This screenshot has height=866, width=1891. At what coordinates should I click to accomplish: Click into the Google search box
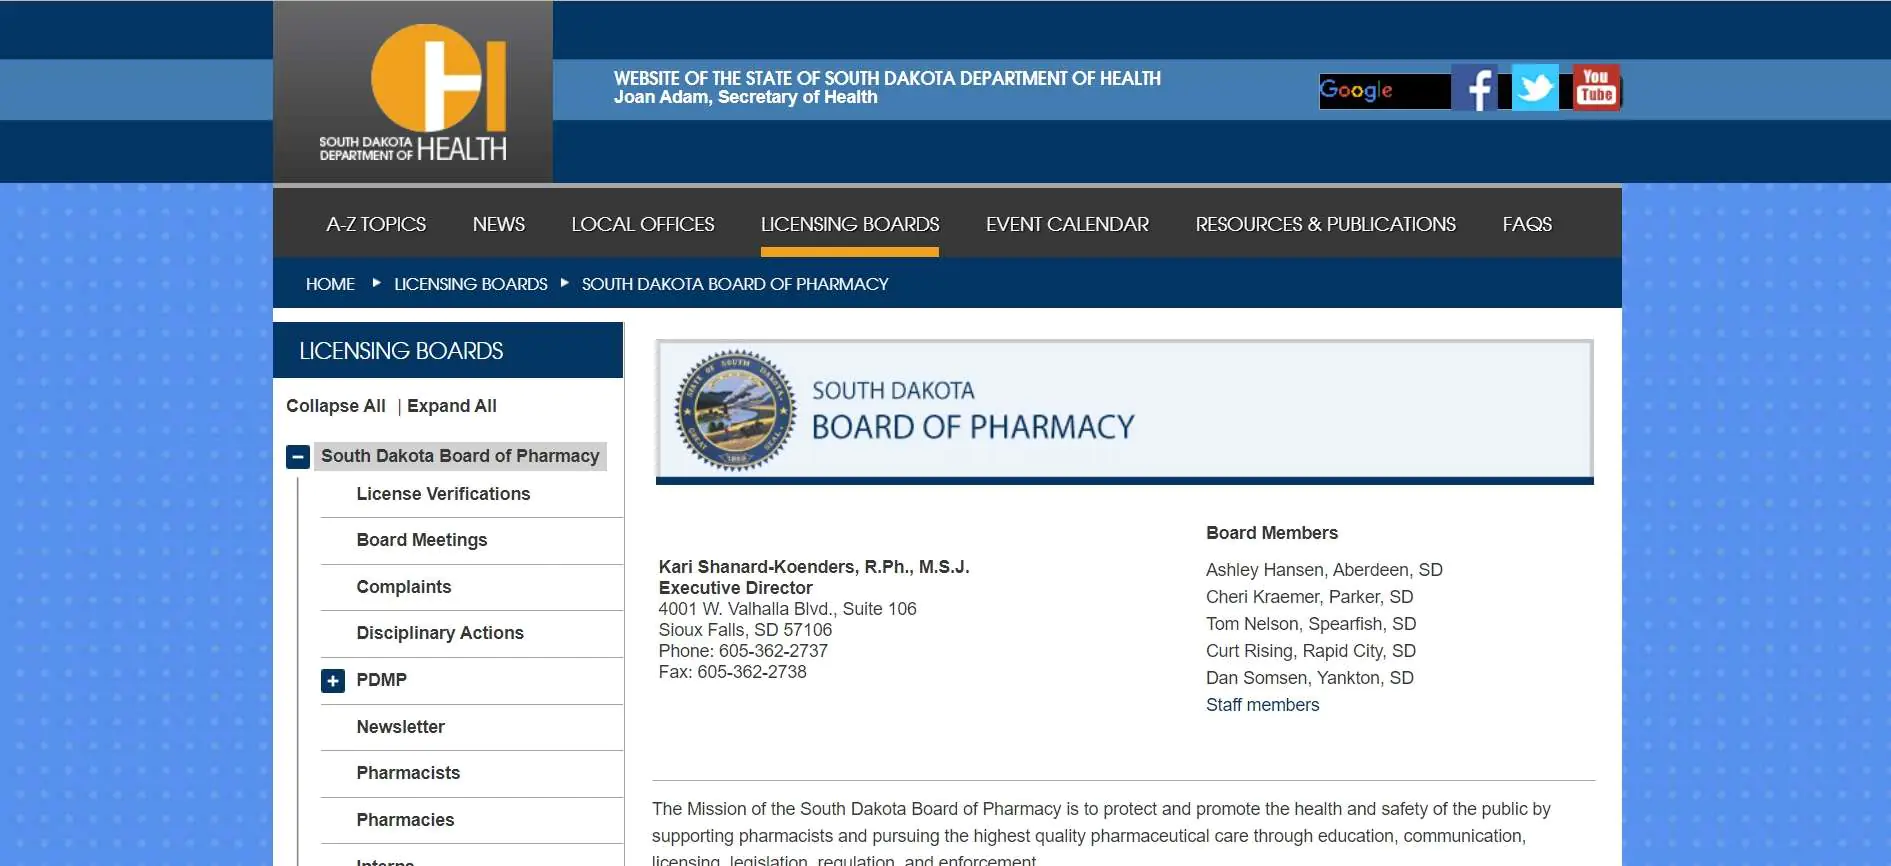pos(1384,91)
